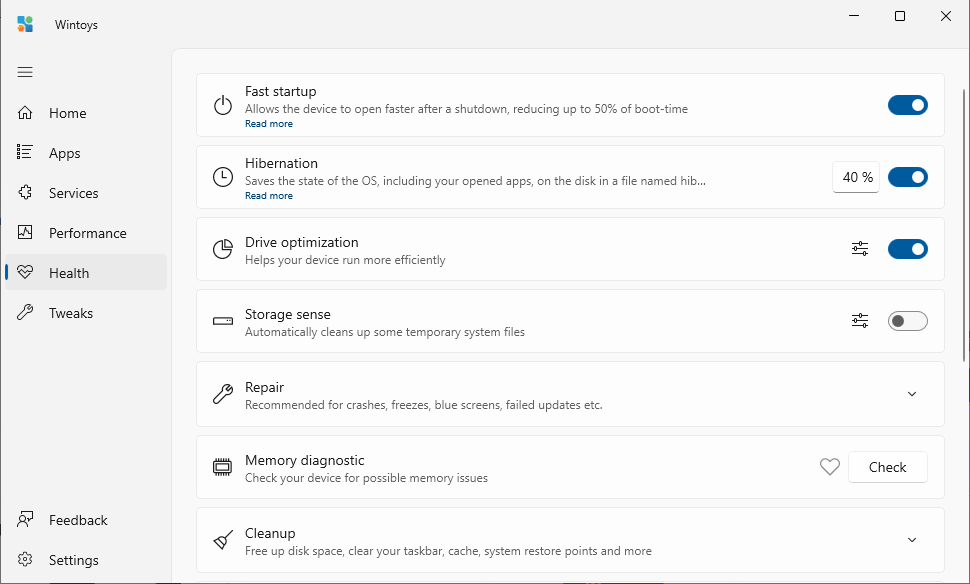Open the hamburger navigation menu
Image resolution: width=970 pixels, height=584 pixels.
[x=25, y=72]
